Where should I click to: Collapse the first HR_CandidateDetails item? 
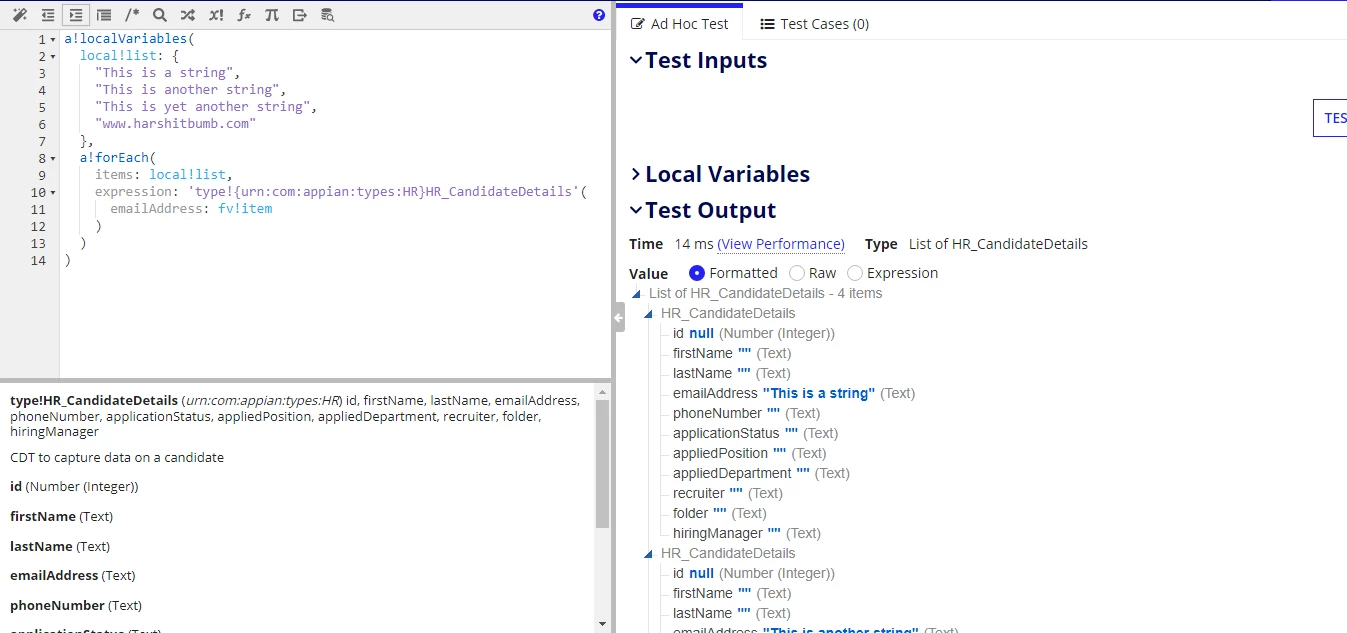(x=650, y=314)
